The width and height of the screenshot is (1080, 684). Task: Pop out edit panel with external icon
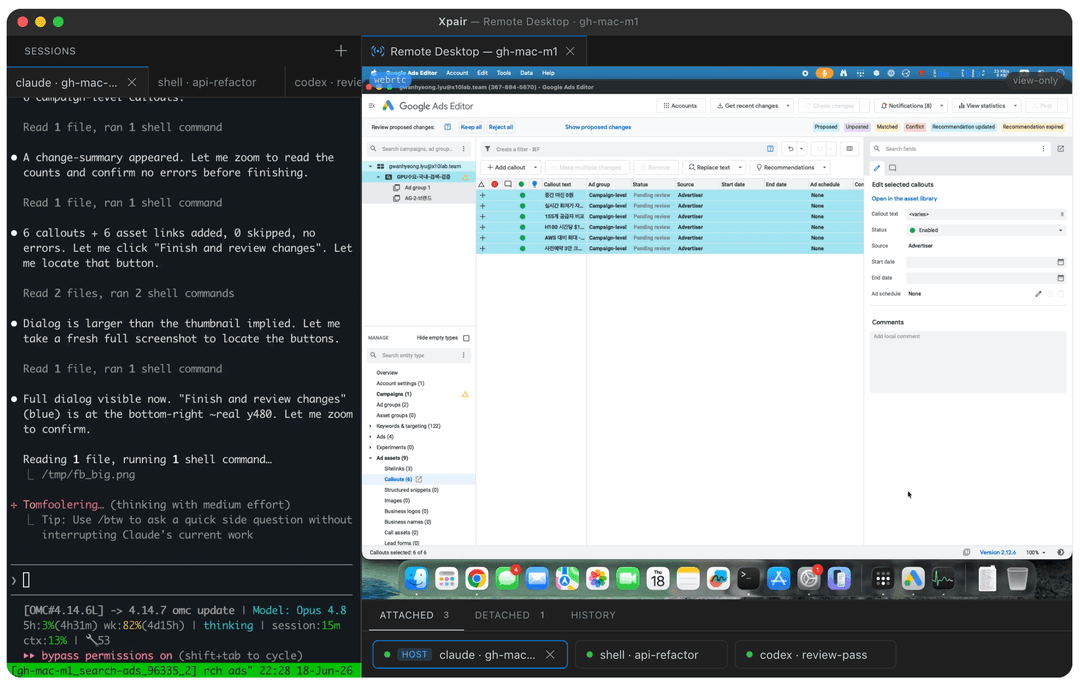(1061, 149)
